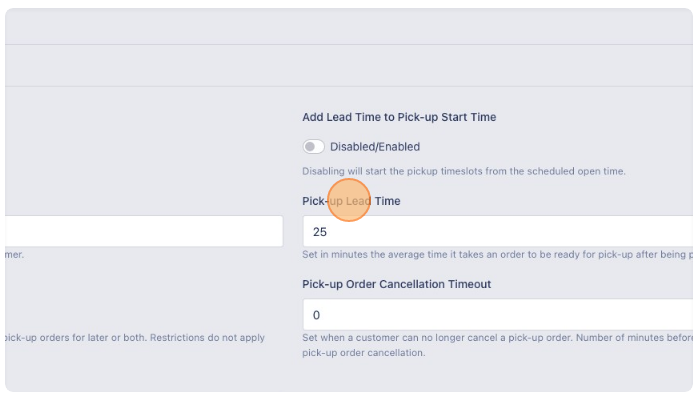Click the 'Set in minutes the average time' hint

pyautogui.click(x=498, y=254)
